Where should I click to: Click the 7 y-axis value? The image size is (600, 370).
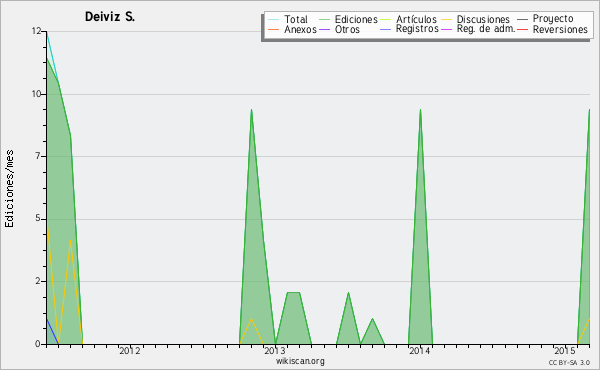tap(38, 156)
